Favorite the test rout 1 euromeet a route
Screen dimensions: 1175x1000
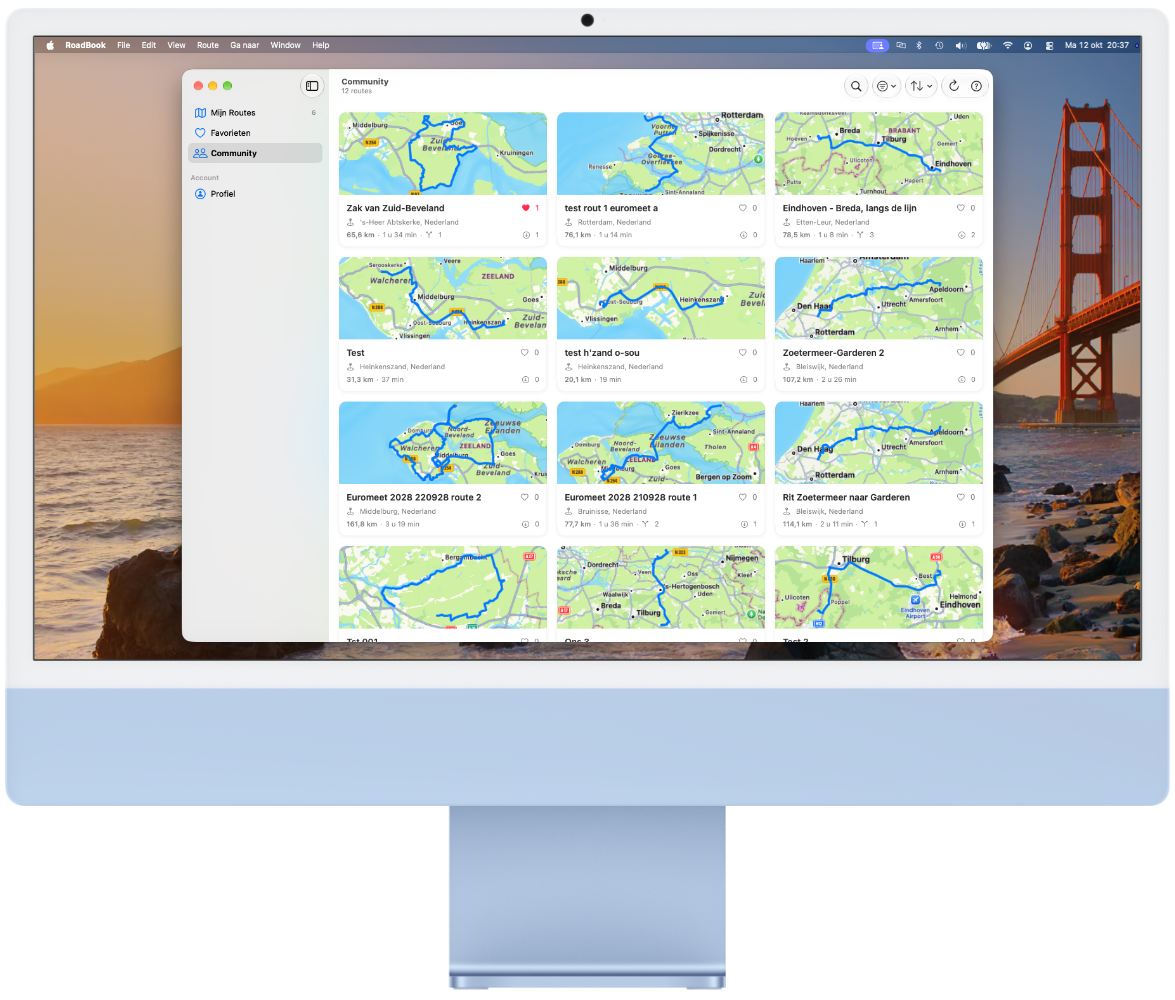(x=743, y=208)
